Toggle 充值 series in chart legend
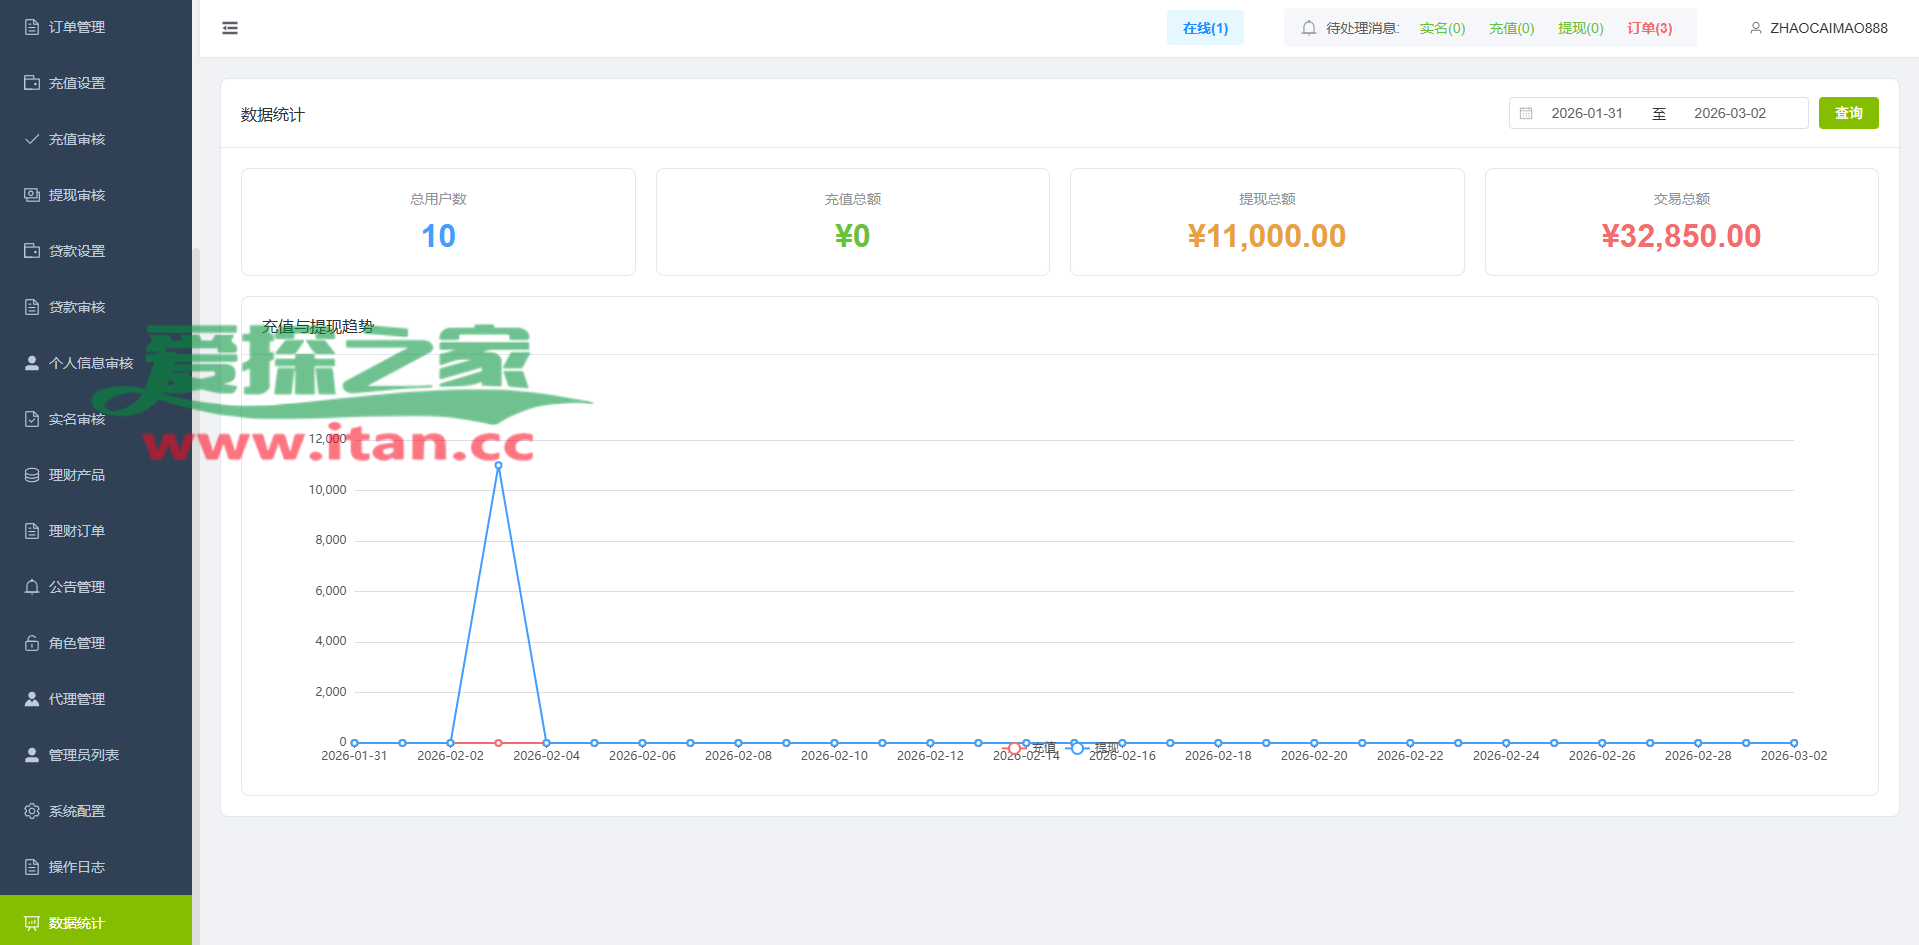The image size is (1919, 945). [1029, 748]
